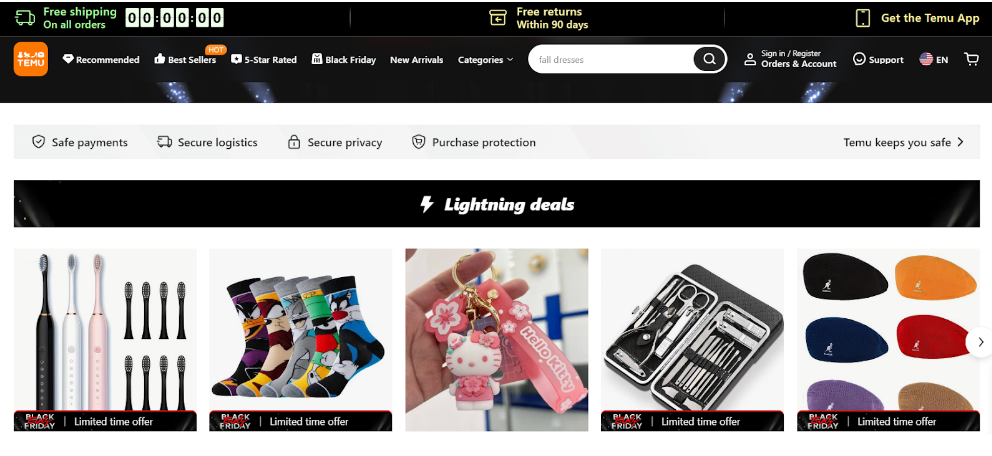Open Support headset icon
This screenshot has height=456, width=992.
(859, 59)
